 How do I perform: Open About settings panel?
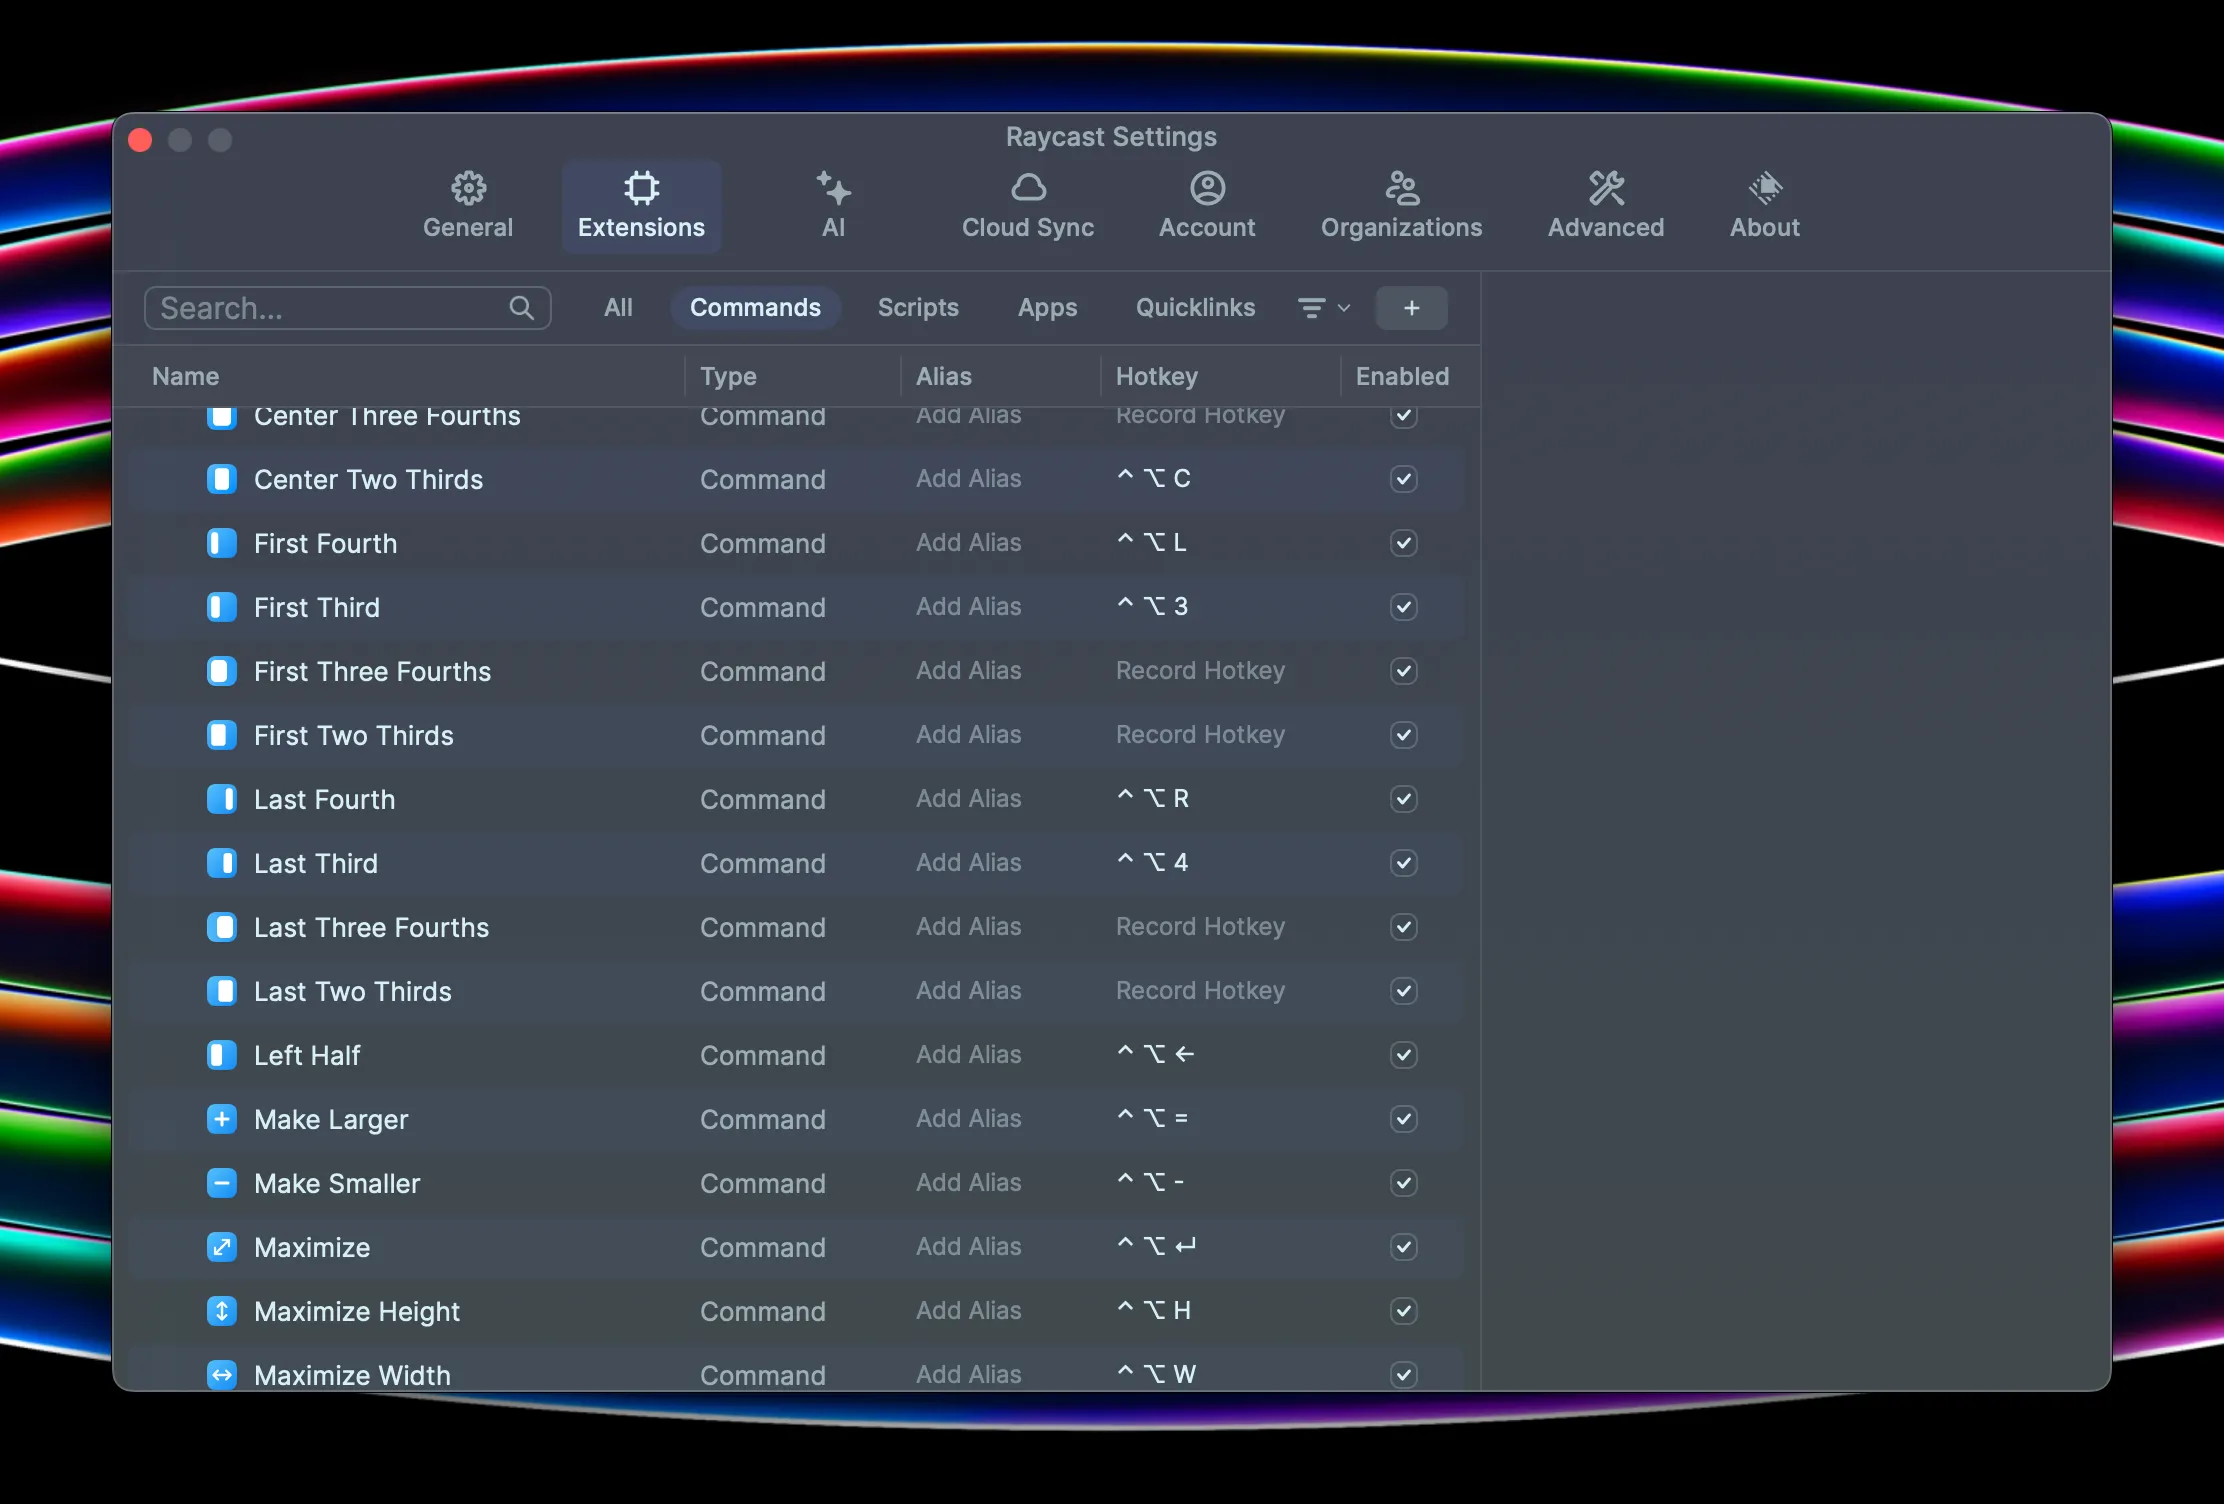tap(1764, 200)
